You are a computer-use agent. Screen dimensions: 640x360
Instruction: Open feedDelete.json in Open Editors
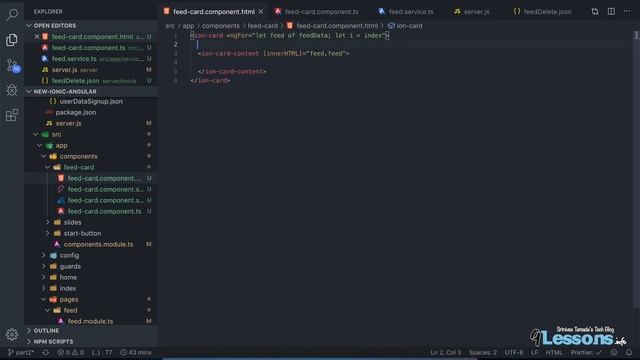pos(91,81)
